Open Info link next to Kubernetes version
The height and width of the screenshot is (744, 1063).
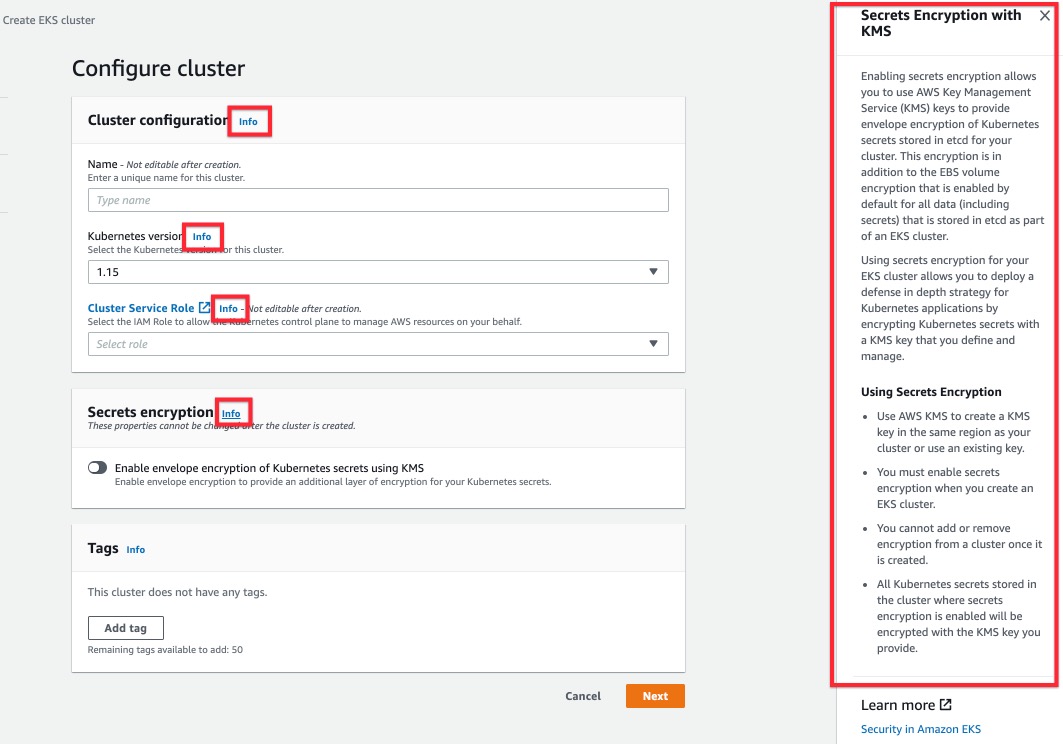point(202,237)
